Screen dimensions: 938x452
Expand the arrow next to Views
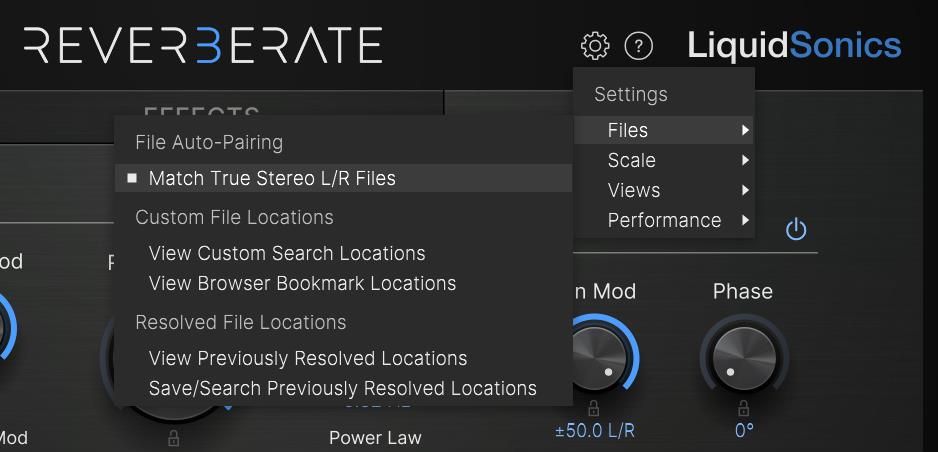[745, 190]
